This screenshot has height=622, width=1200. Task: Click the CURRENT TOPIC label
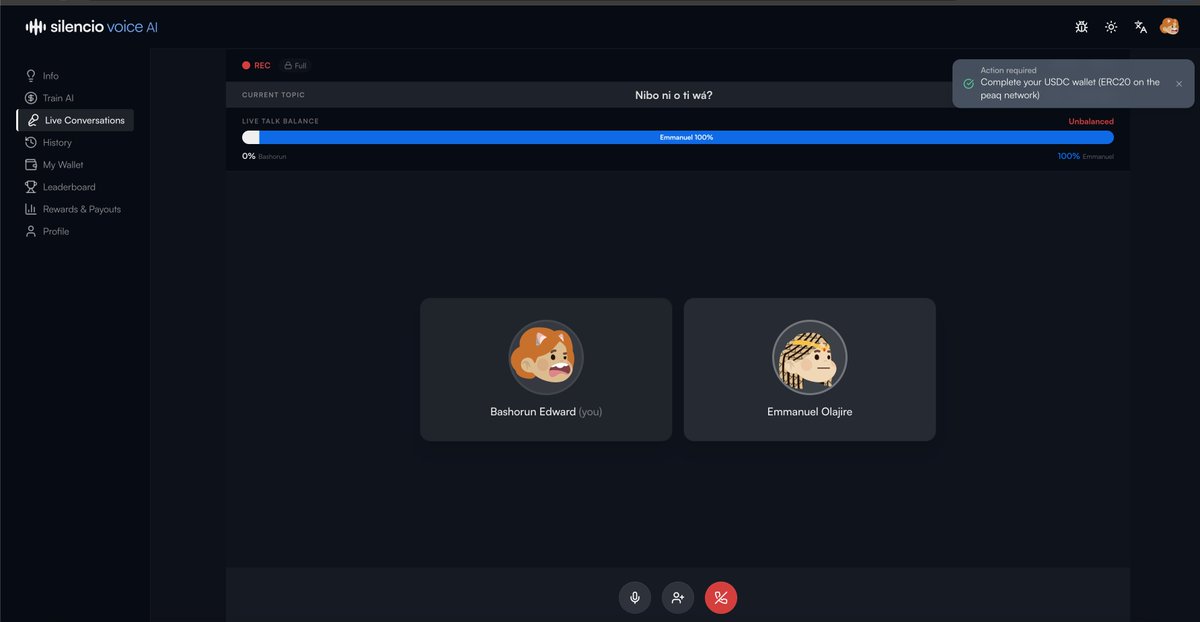coord(273,95)
